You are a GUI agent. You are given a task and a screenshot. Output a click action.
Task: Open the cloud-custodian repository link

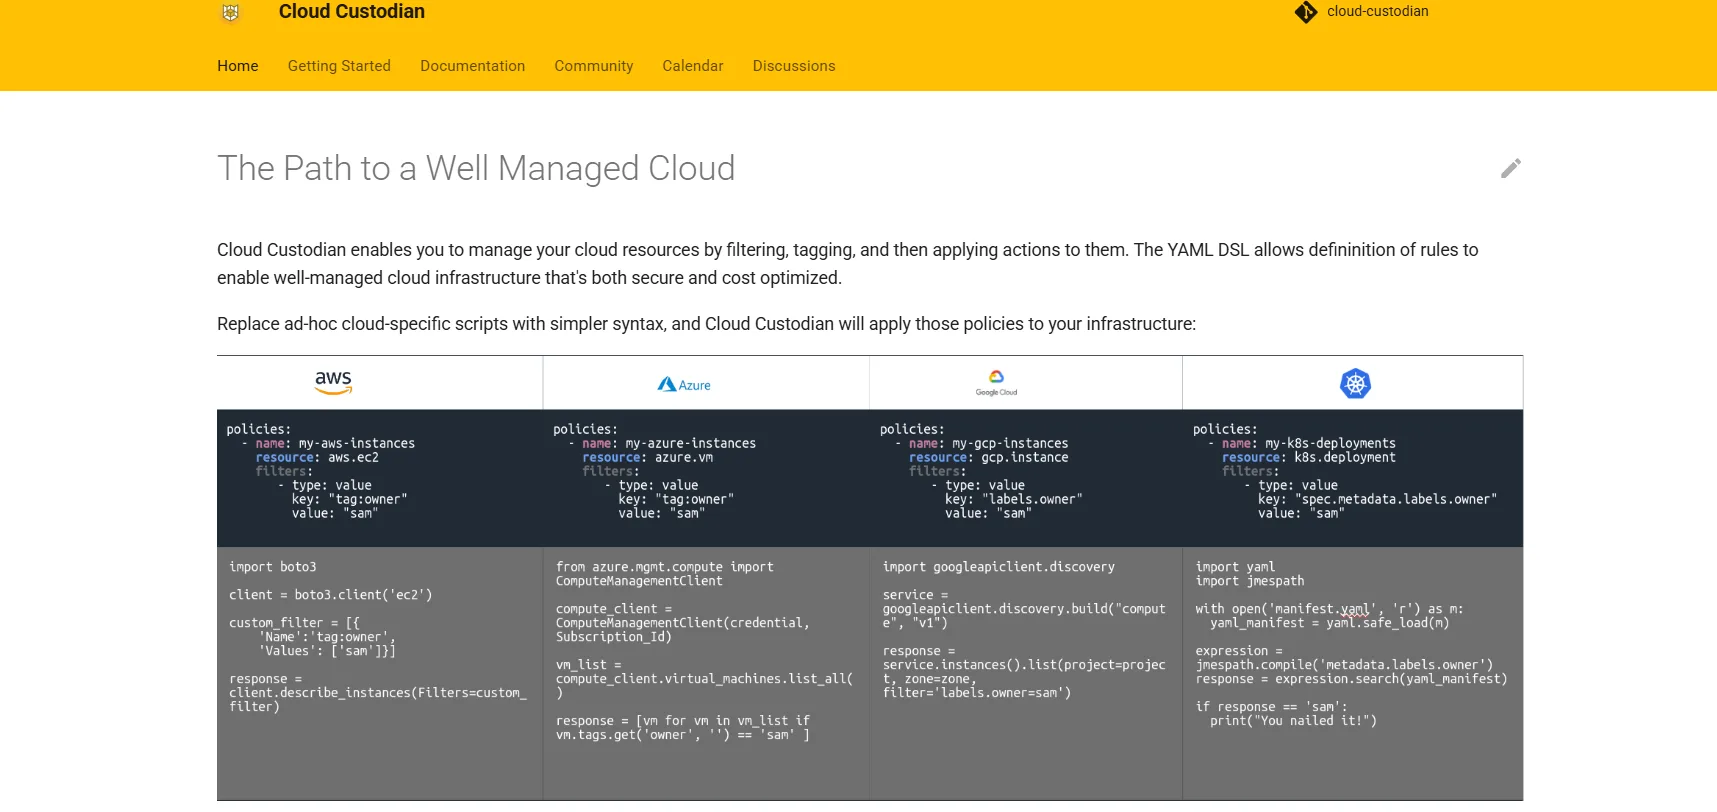coord(1377,12)
